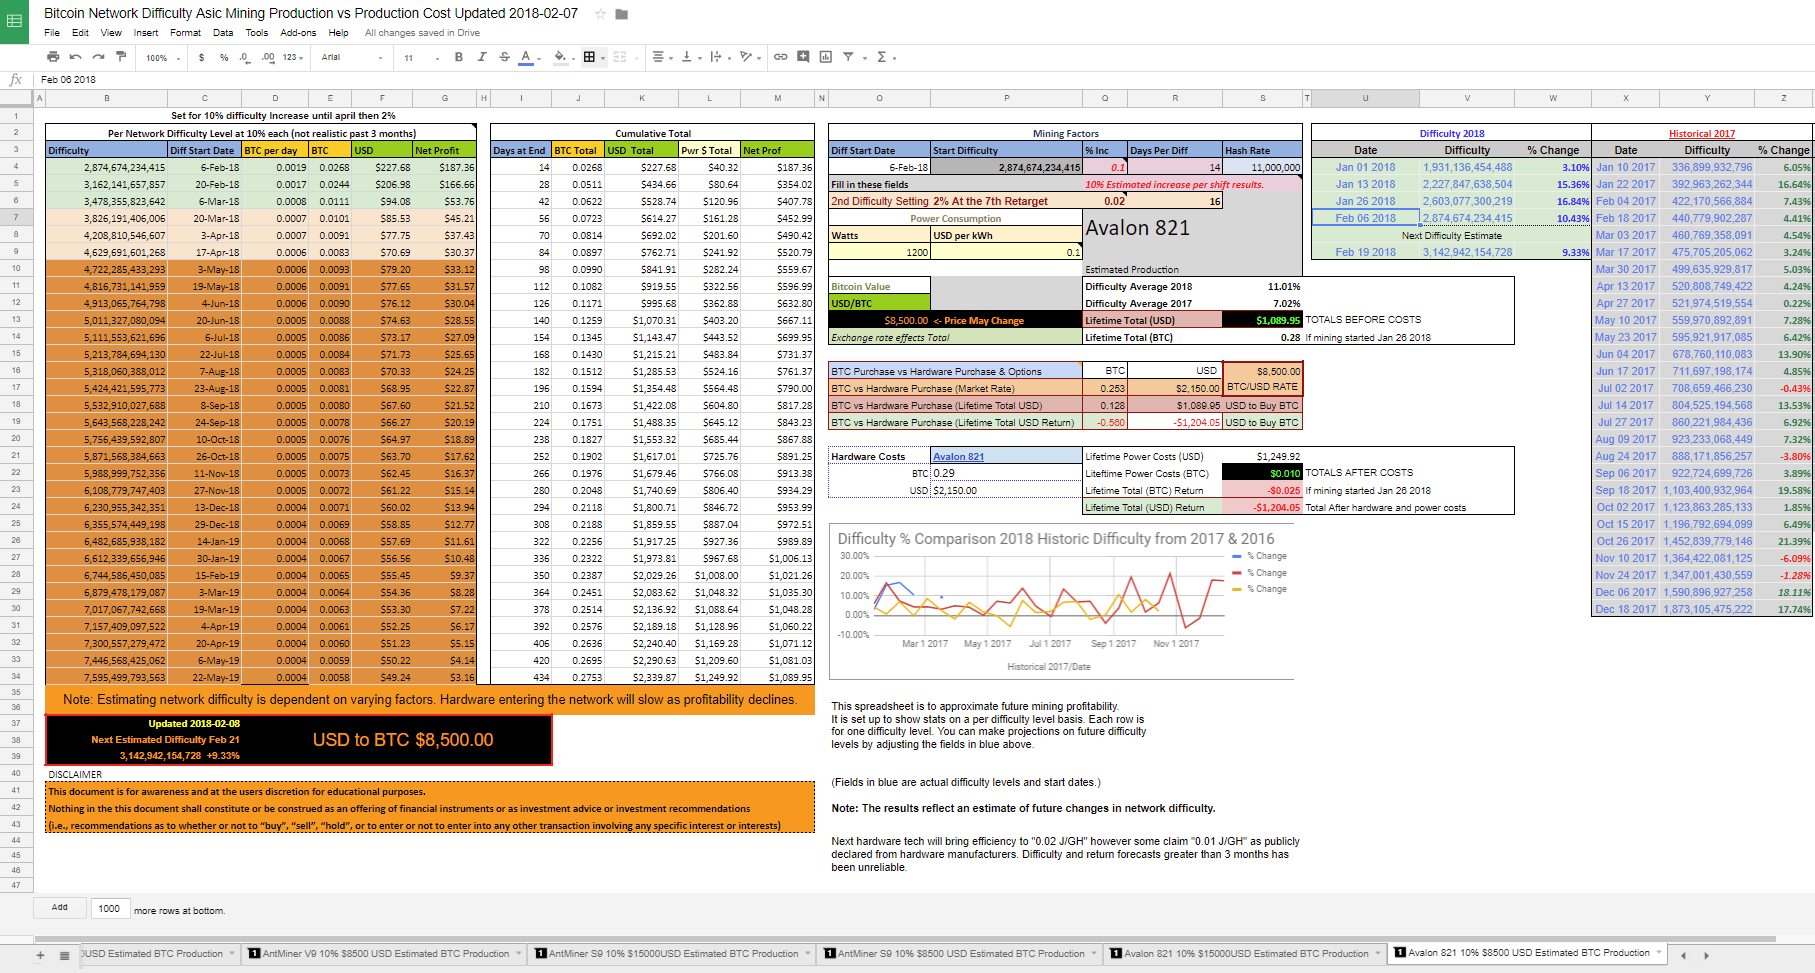Screen dimensions: 1815x973
Task: Star this spreadsheet document
Action: point(600,14)
